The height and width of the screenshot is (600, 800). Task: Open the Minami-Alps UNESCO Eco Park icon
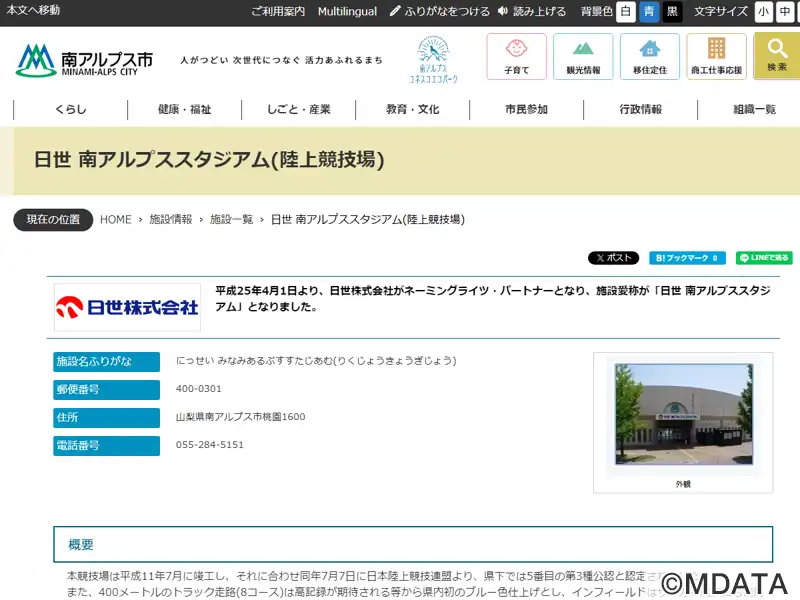click(433, 59)
